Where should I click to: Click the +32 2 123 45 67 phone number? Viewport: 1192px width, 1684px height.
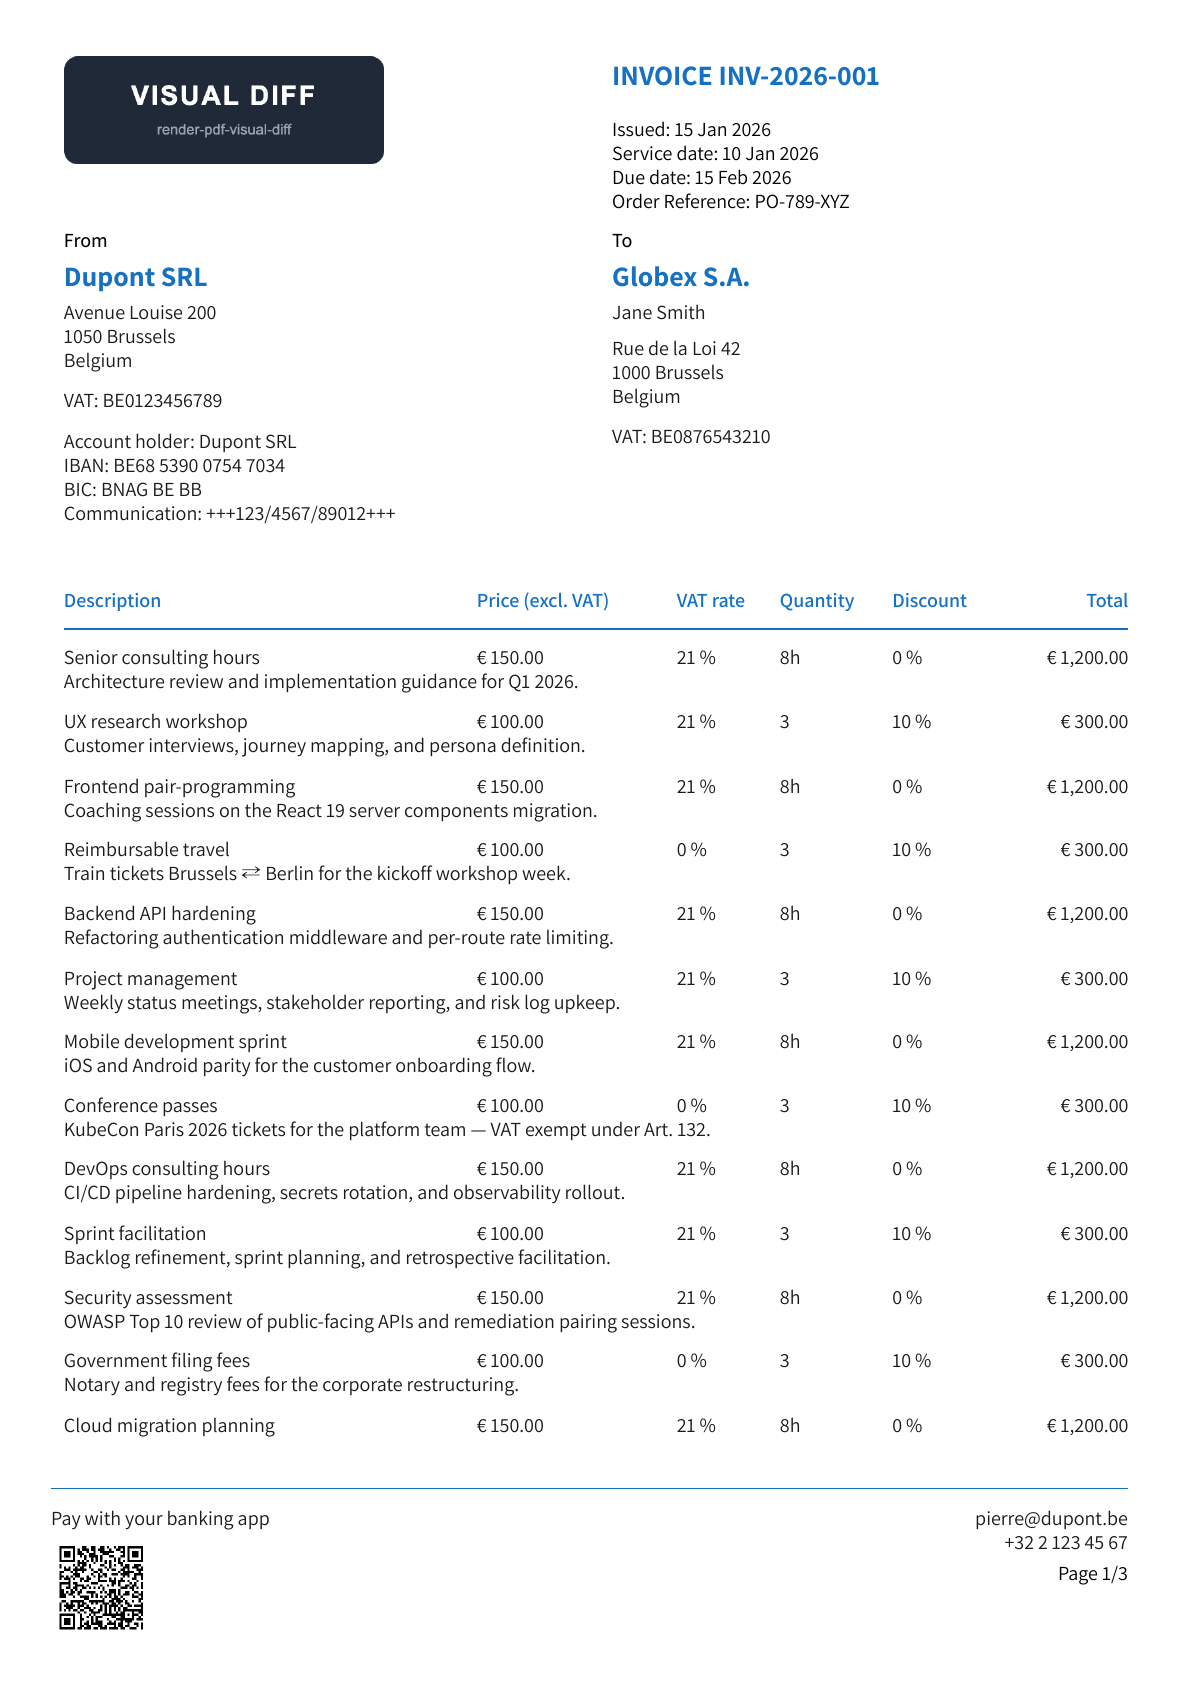point(1066,1543)
